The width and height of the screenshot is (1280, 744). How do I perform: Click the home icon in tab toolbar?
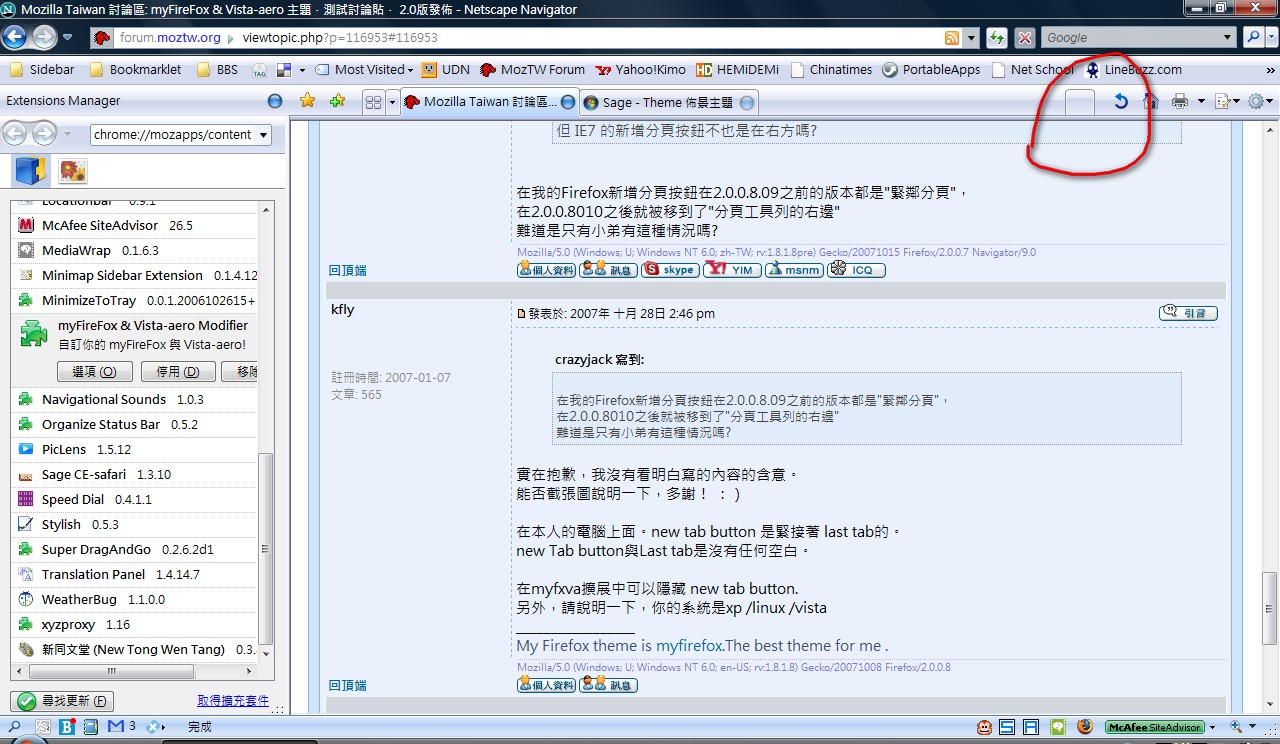point(1151,101)
